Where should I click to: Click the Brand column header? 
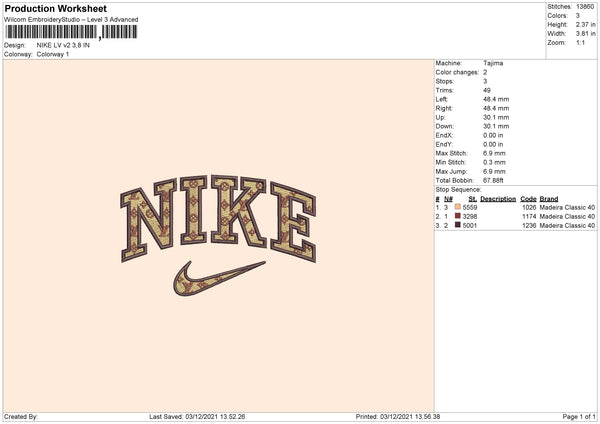click(549, 199)
